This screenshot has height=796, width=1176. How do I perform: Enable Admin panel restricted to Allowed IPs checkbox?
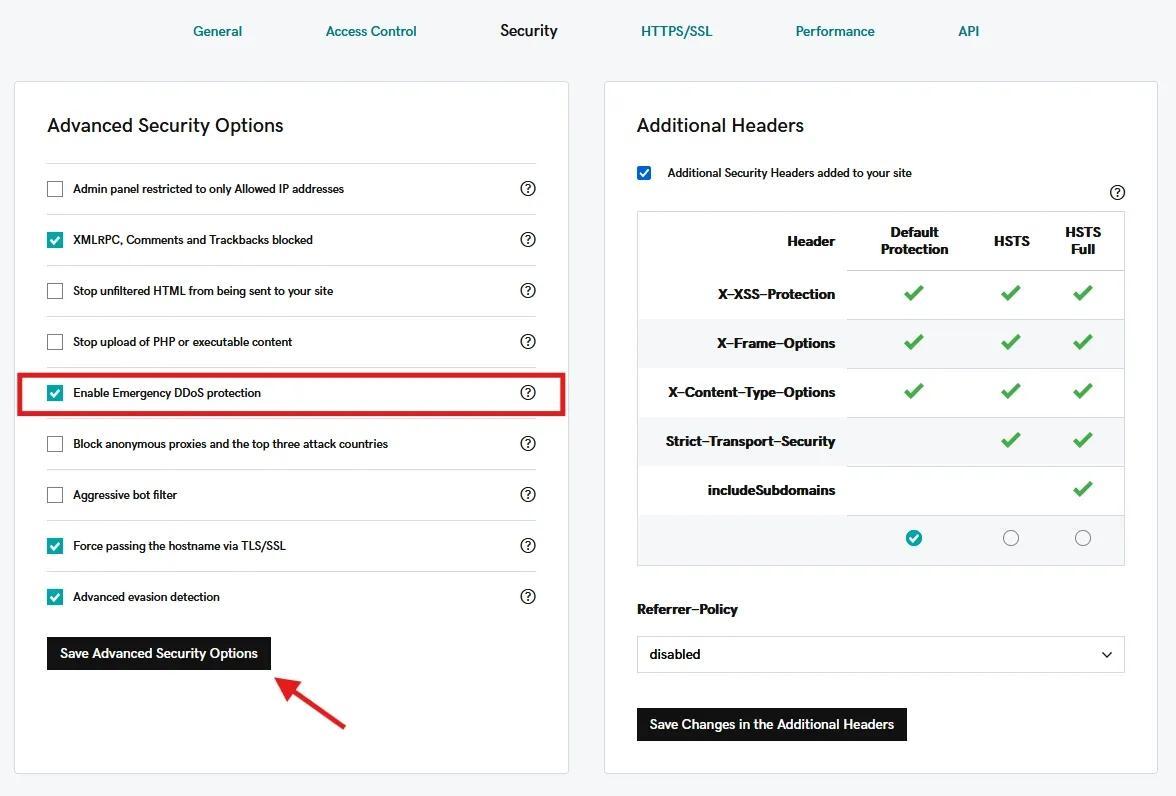(x=55, y=189)
